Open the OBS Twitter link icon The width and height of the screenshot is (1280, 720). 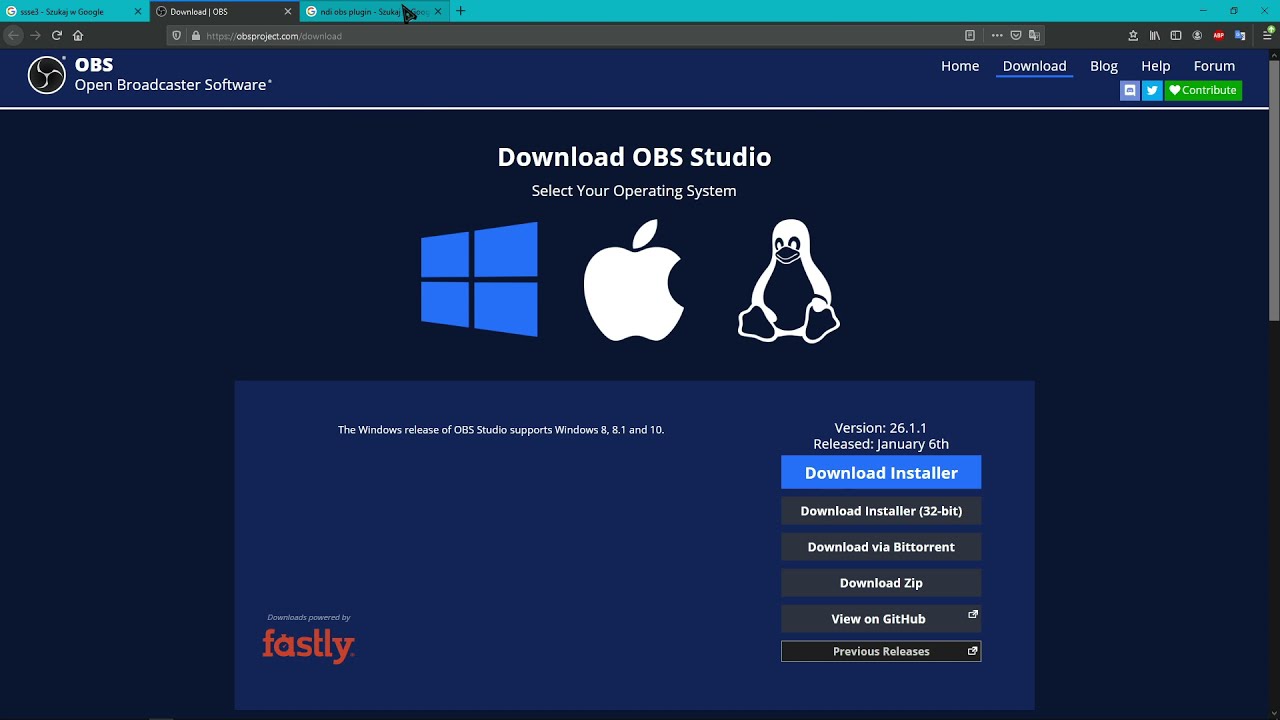click(1152, 90)
